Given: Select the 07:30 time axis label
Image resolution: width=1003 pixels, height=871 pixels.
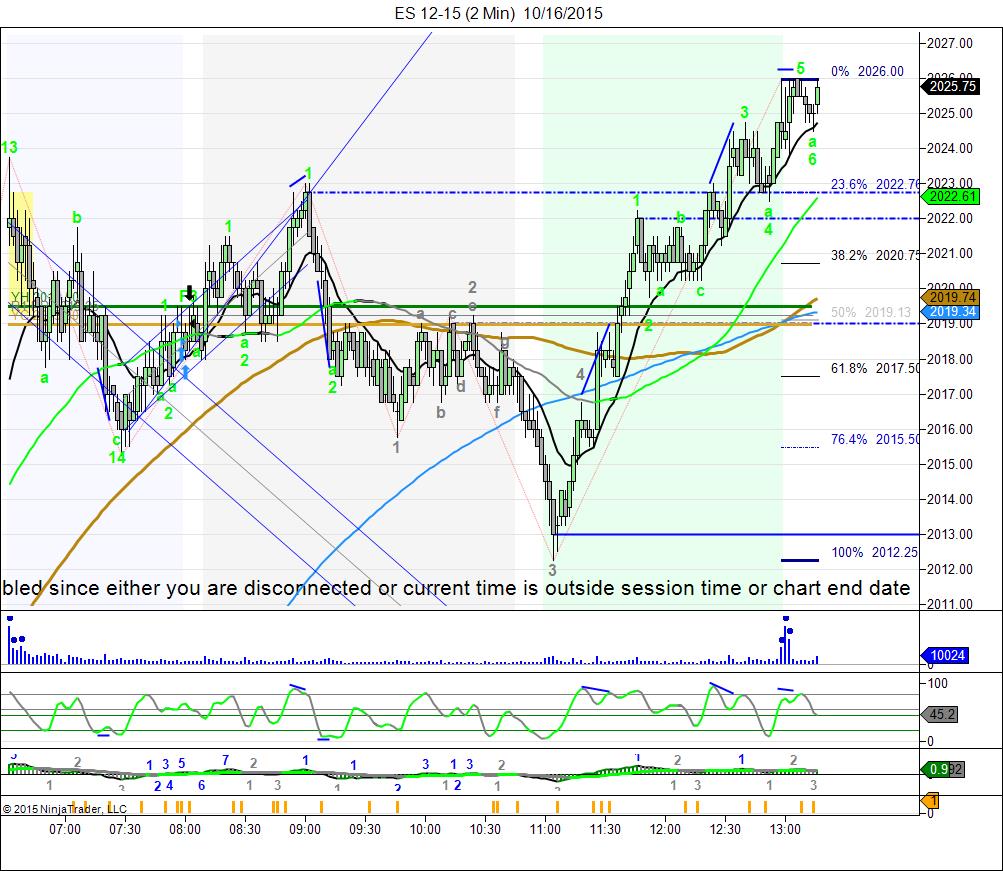Looking at the screenshot, I should tap(125, 829).
